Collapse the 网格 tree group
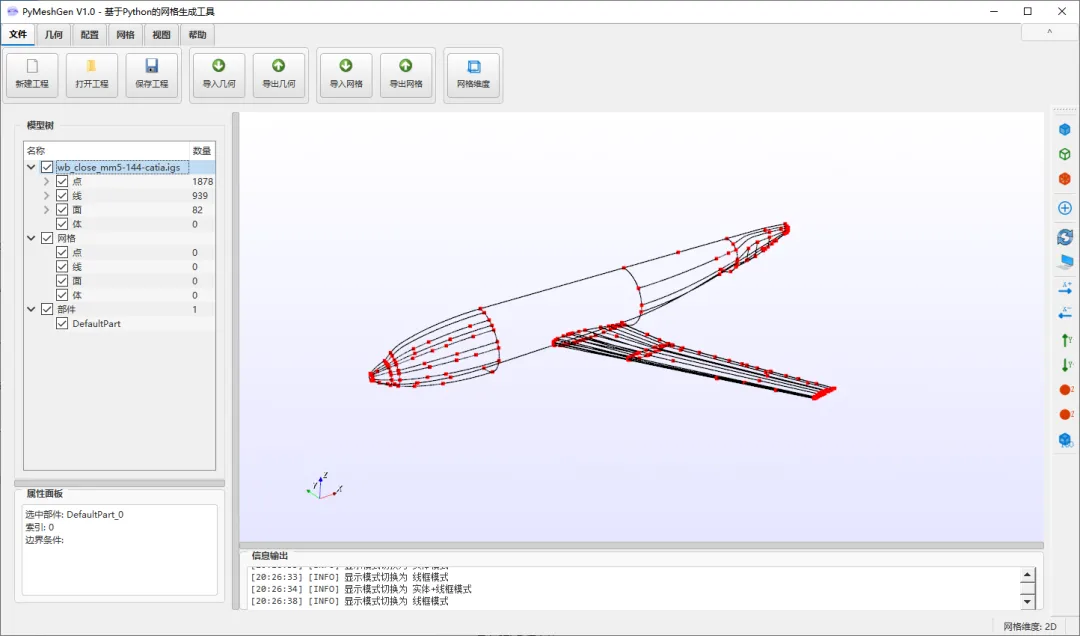Image resolution: width=1080 pixels, height=636 pixels. [31, 238]
